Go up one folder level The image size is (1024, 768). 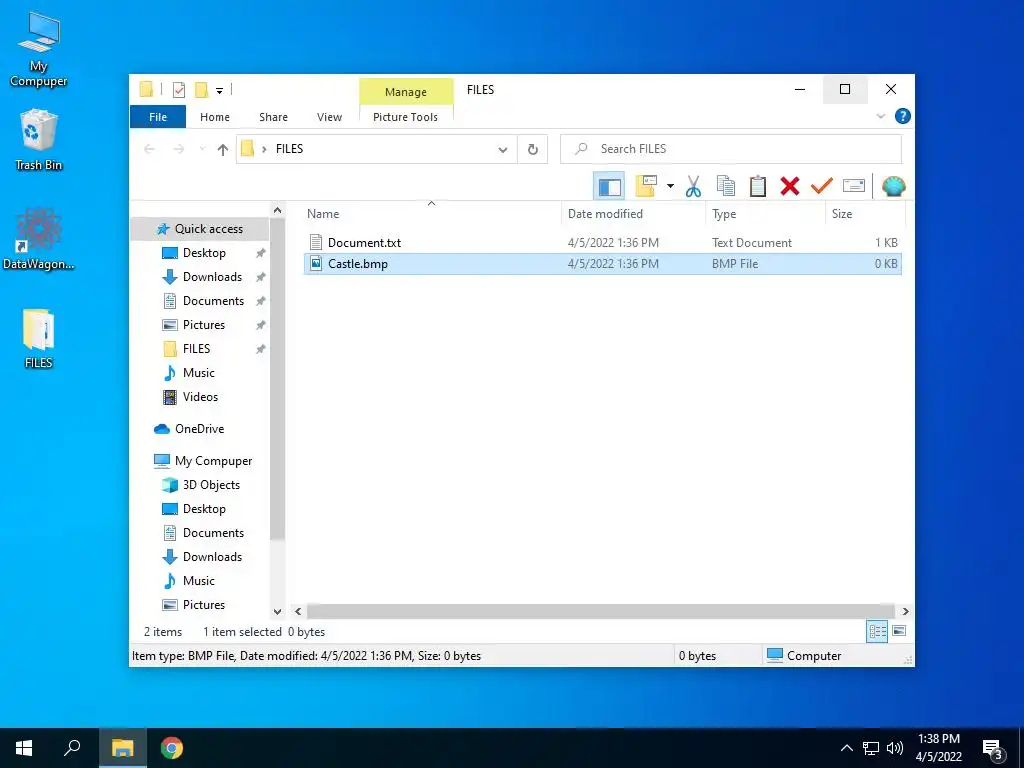coord(223,150)
